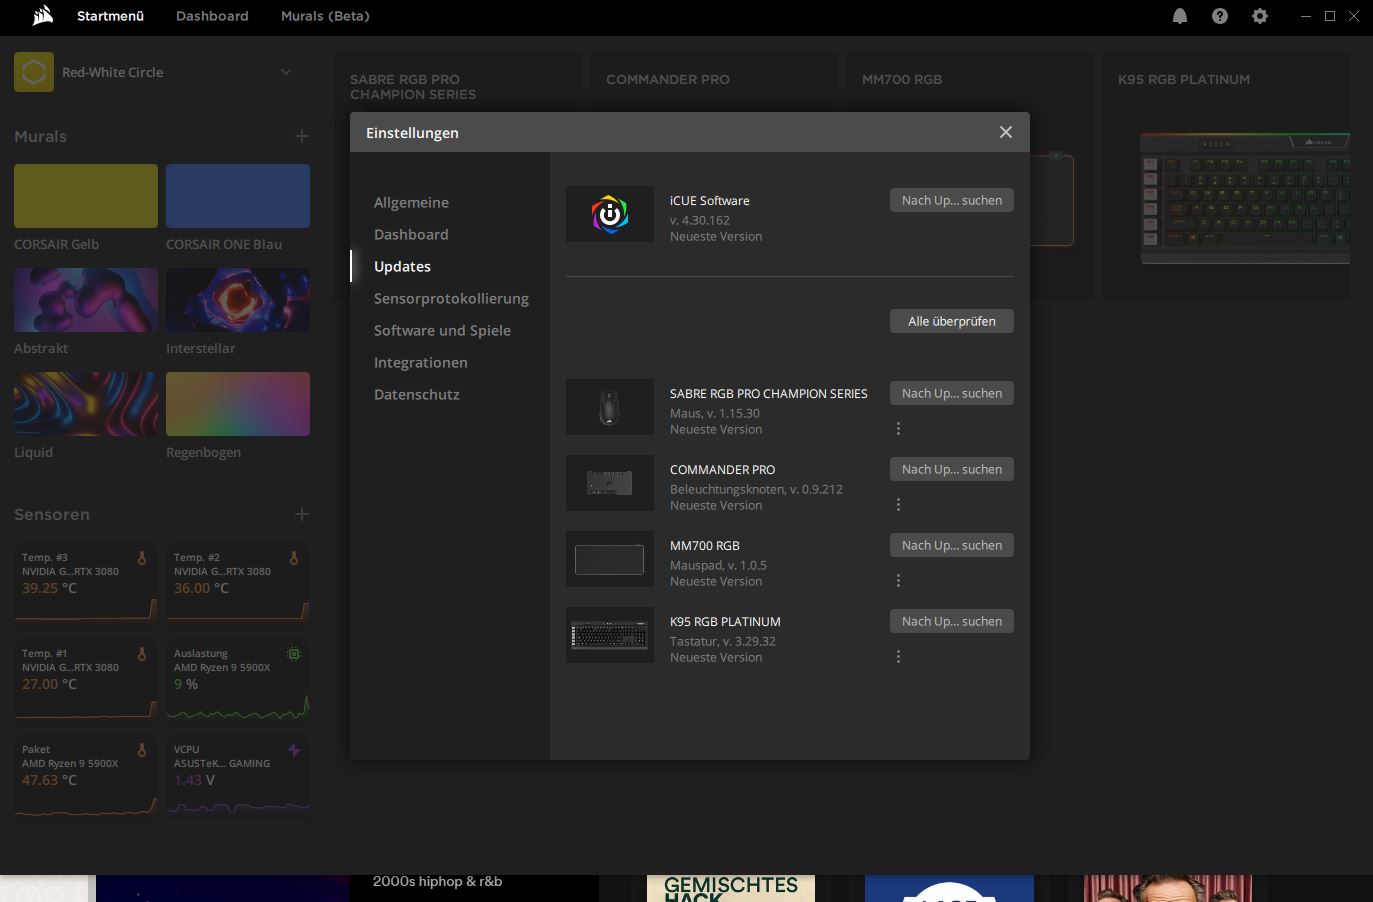Add a new sensor with plus icon
The width and height of the screenshot is (1373, 902).
click(x=302, y=514)
